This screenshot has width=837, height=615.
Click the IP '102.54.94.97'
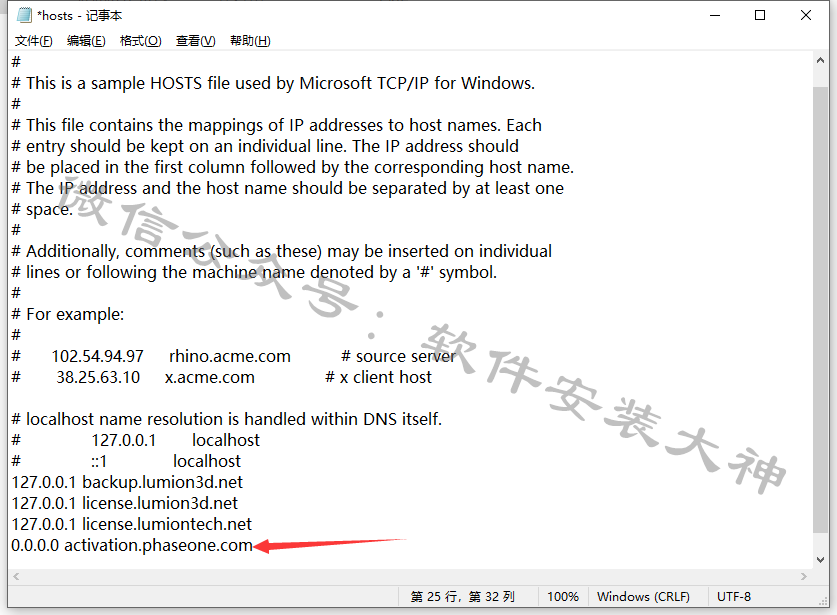(x=98, y=356)
